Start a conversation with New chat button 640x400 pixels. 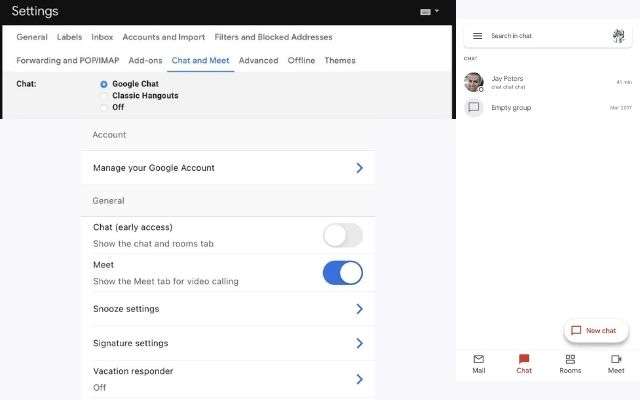point(596,331)
